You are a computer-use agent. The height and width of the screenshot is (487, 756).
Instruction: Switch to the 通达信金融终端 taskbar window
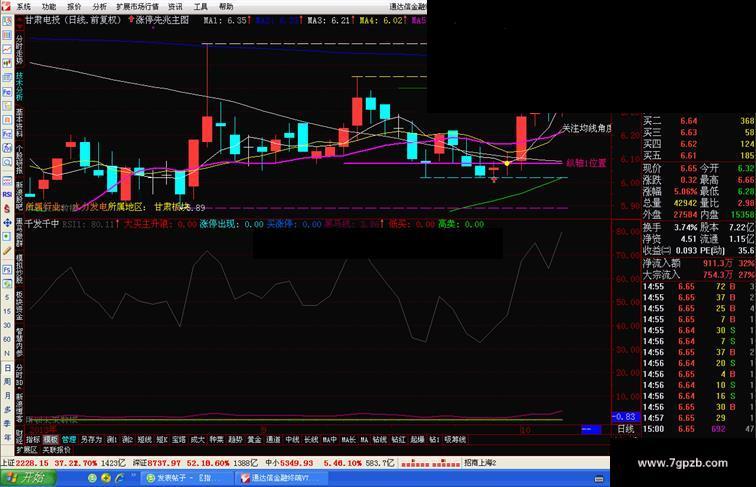tap(281, 478)
